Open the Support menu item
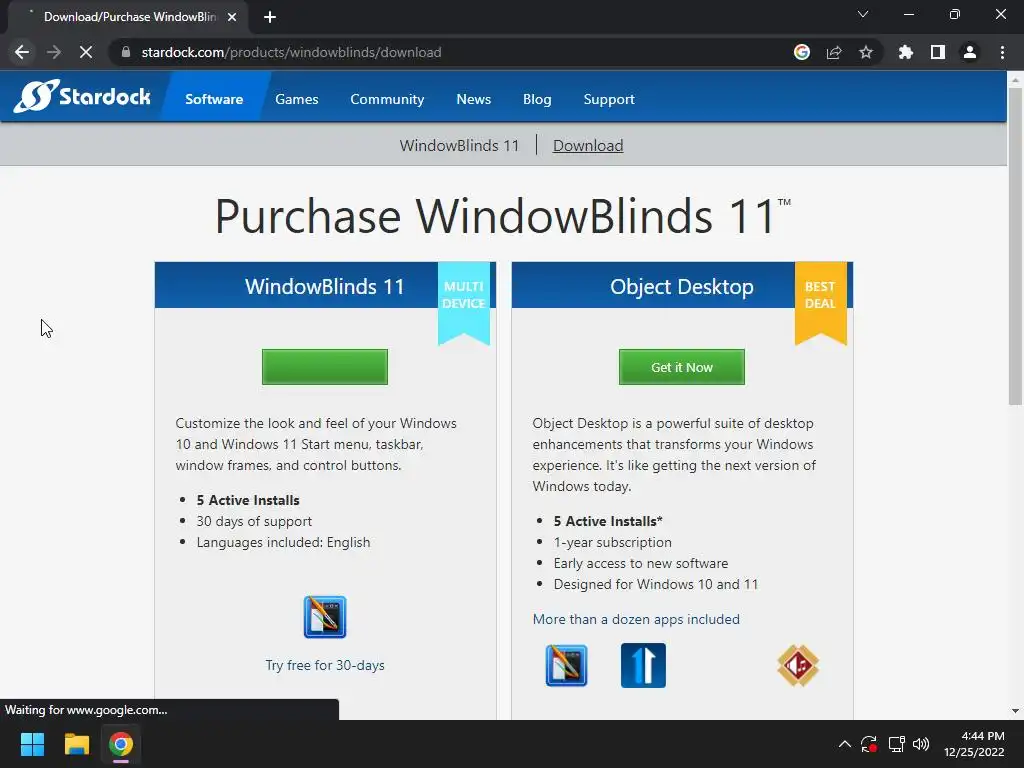 (x=609, y=99)
